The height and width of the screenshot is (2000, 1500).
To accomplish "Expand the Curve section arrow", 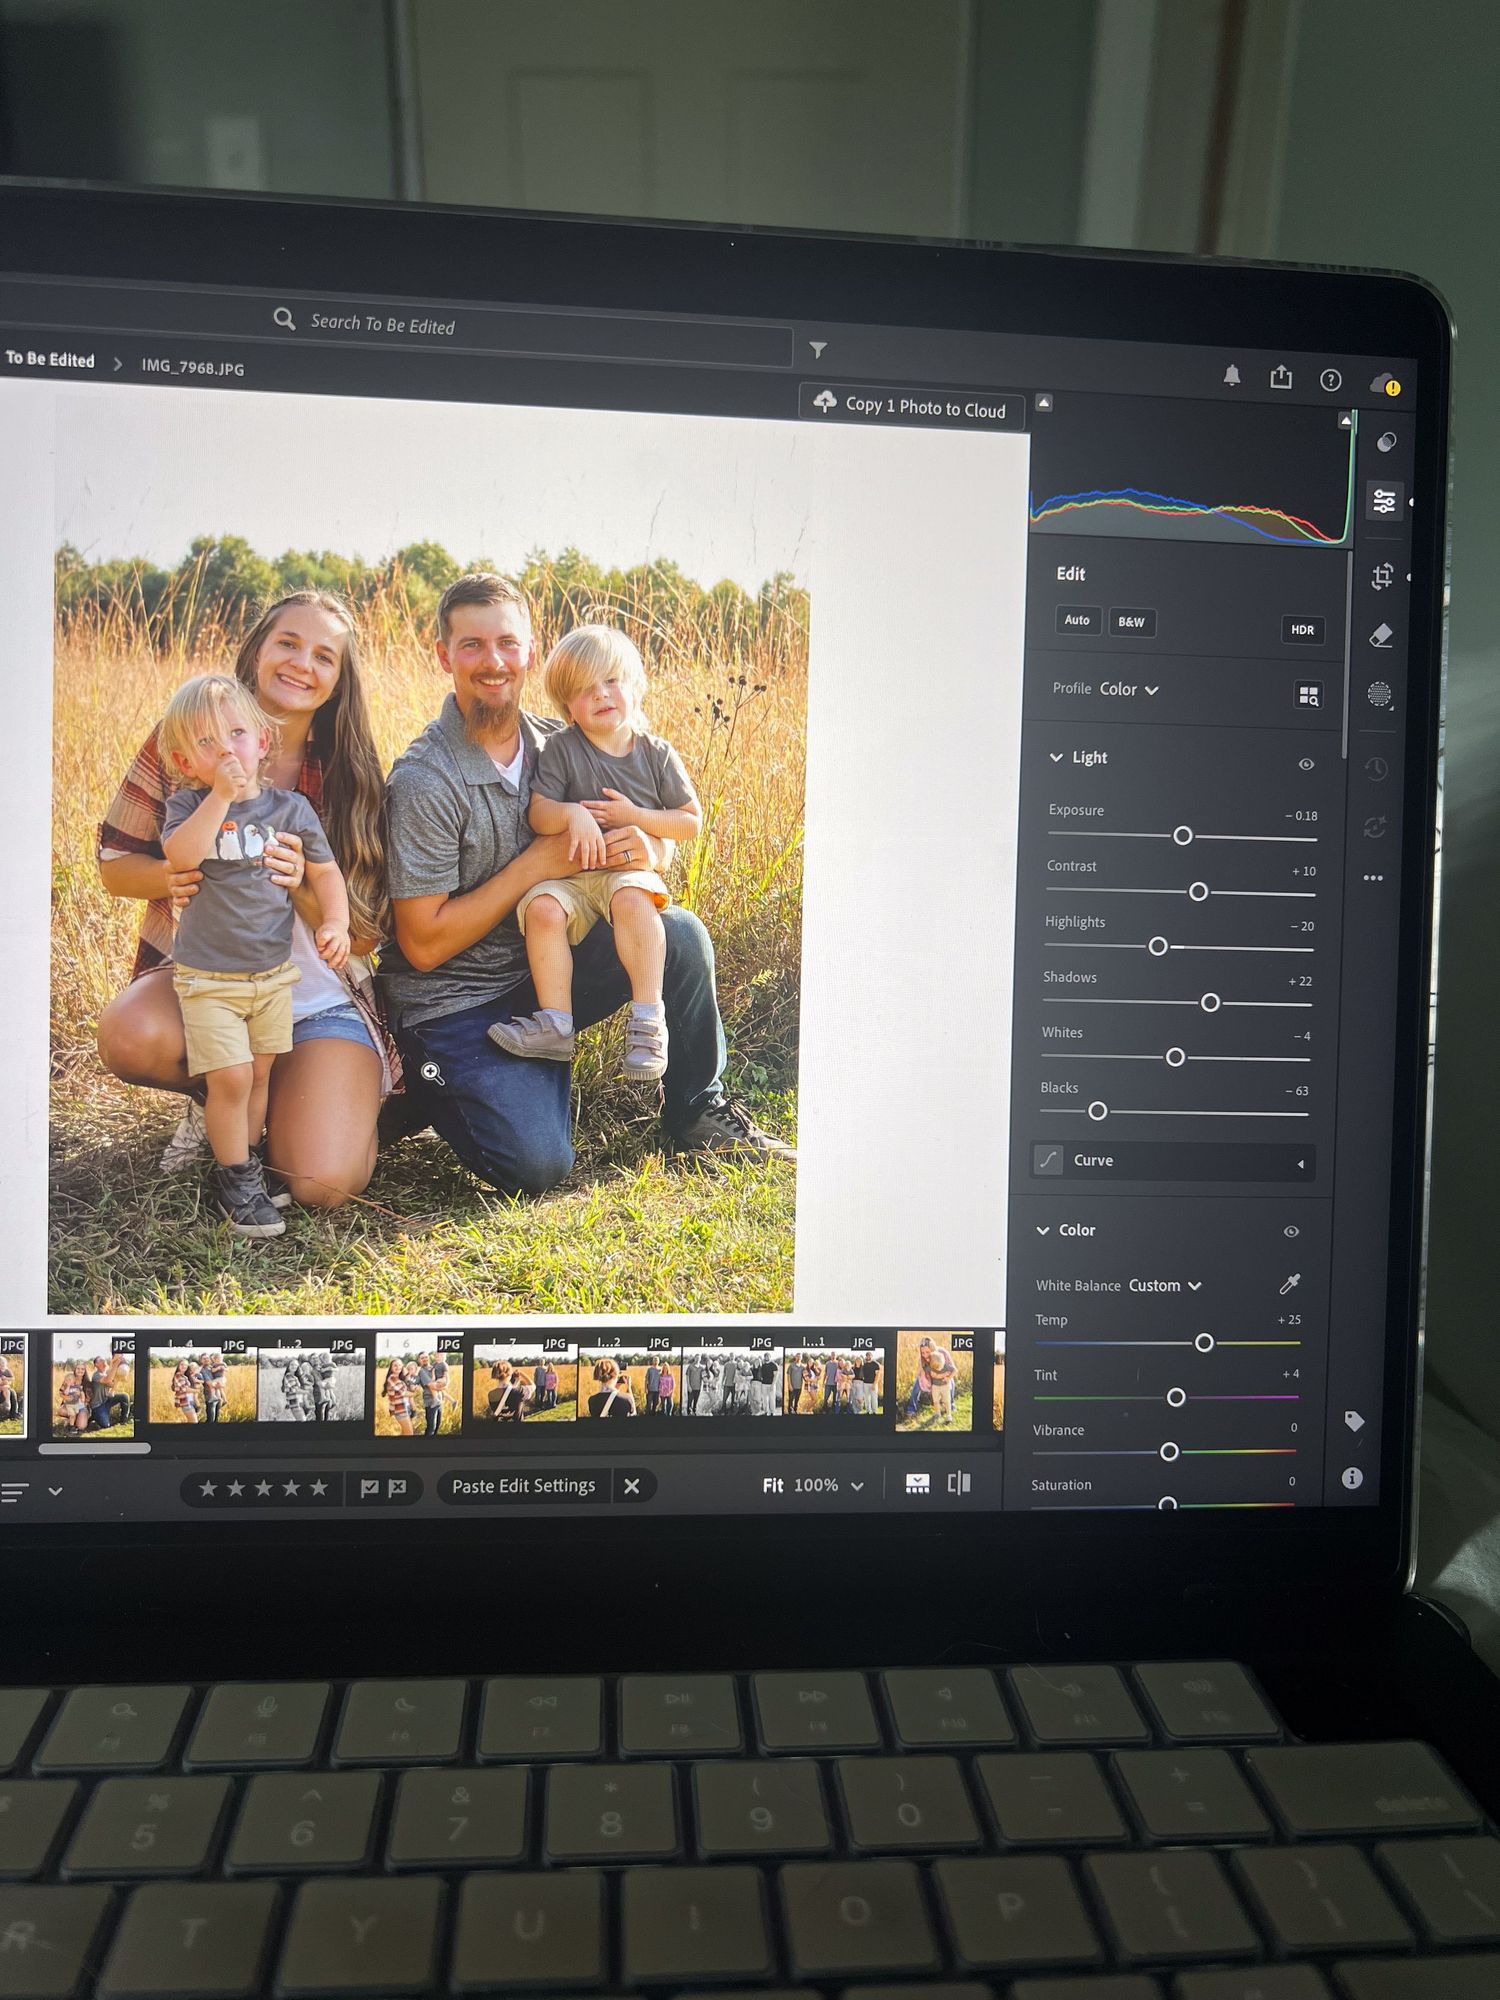I will coord(1300,1164).
